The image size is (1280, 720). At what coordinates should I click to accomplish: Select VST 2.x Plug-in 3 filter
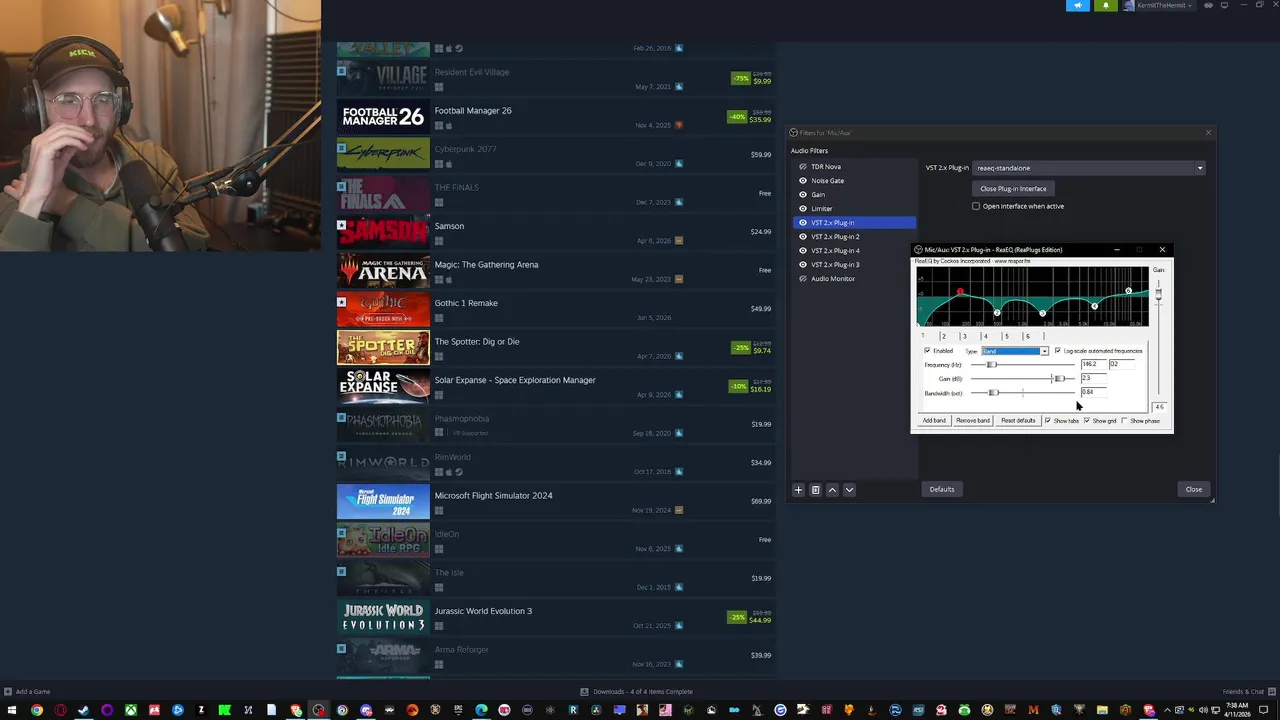tap(855, 265)
